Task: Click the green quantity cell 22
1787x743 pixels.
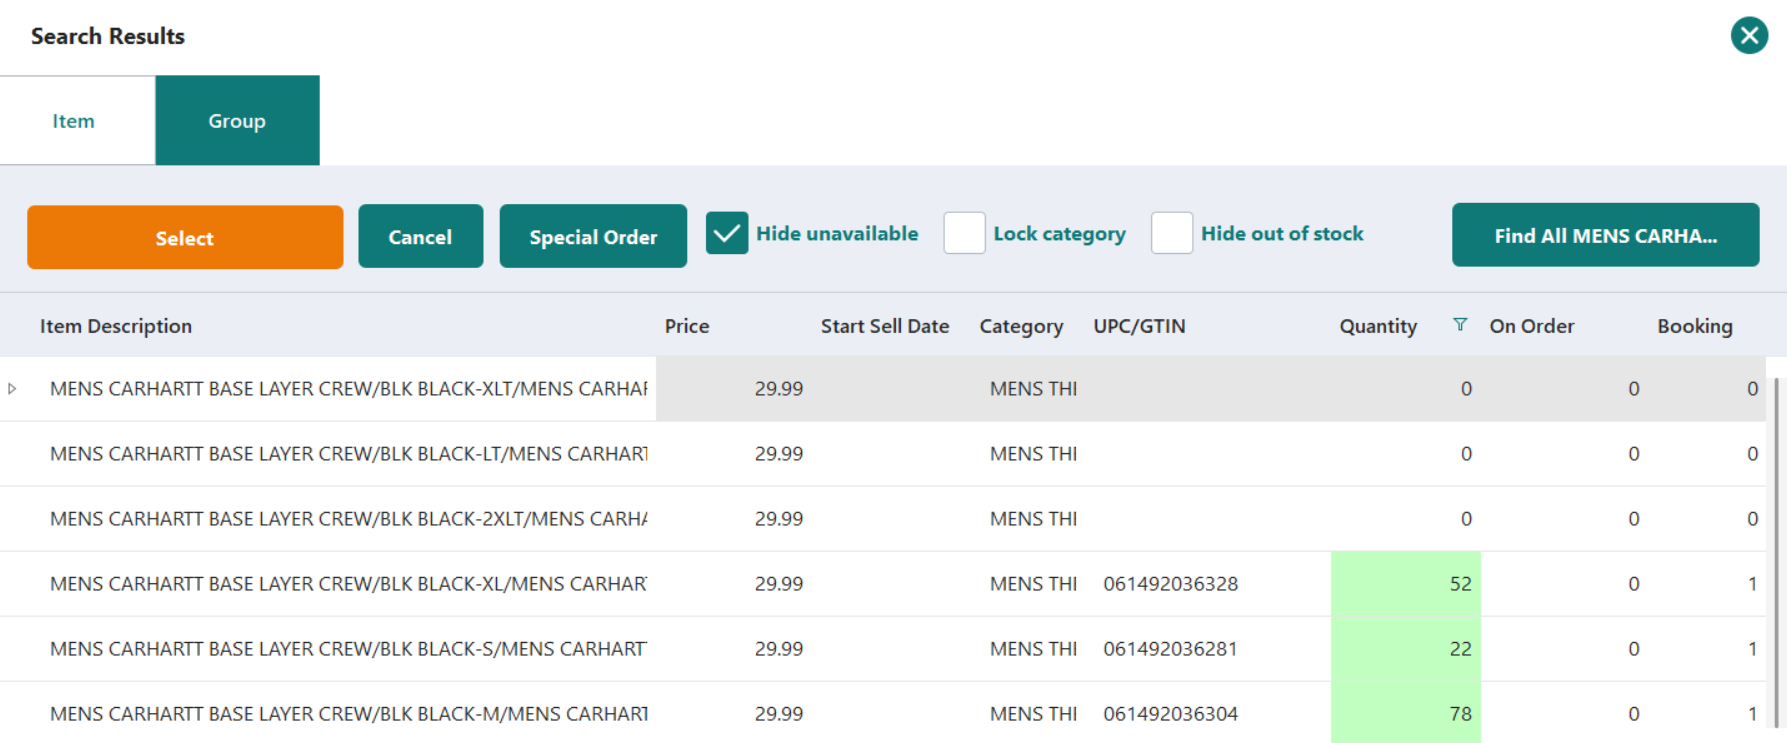Action: (x=1406, y=649)
